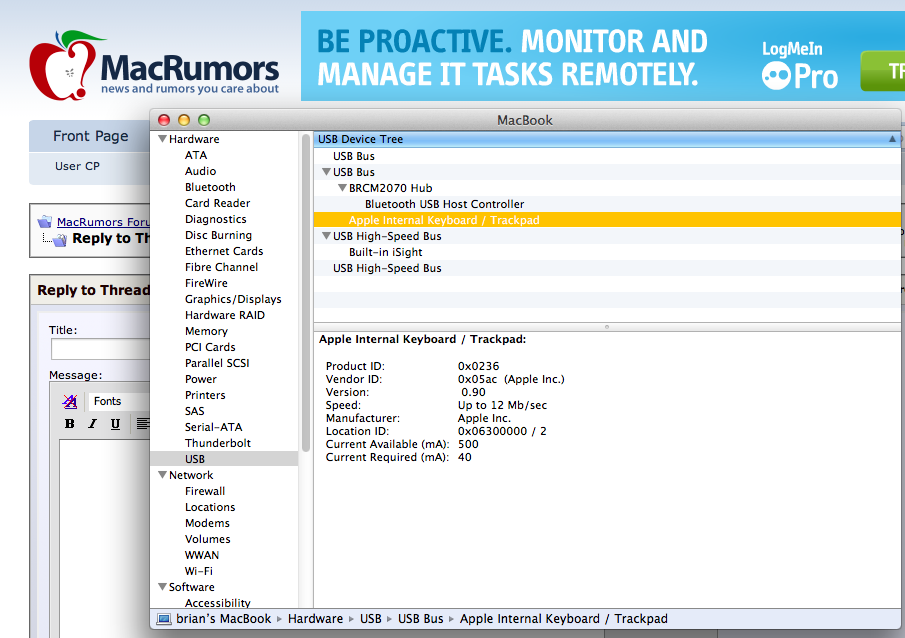This screenshot has width=905, height=638.
Task: Select the highlighted USB sidebar item
Action: click(224, 459)
